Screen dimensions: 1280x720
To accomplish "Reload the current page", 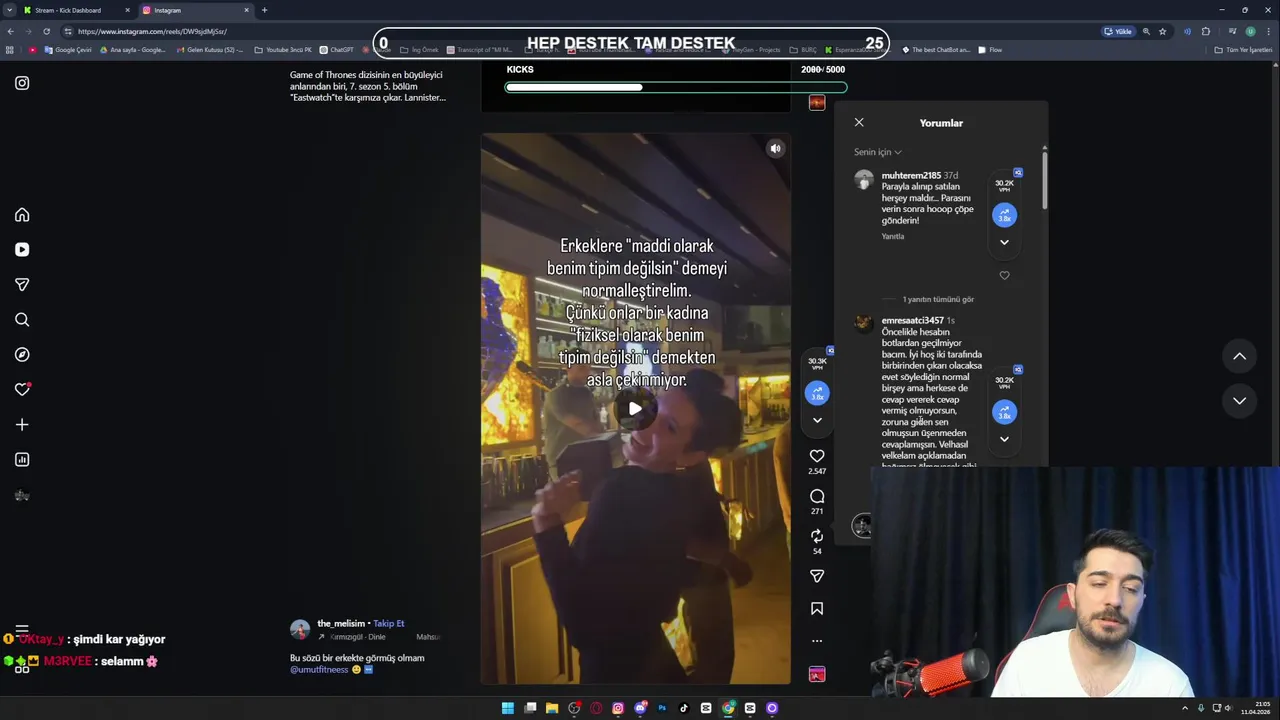I will (x=46, y=31).
